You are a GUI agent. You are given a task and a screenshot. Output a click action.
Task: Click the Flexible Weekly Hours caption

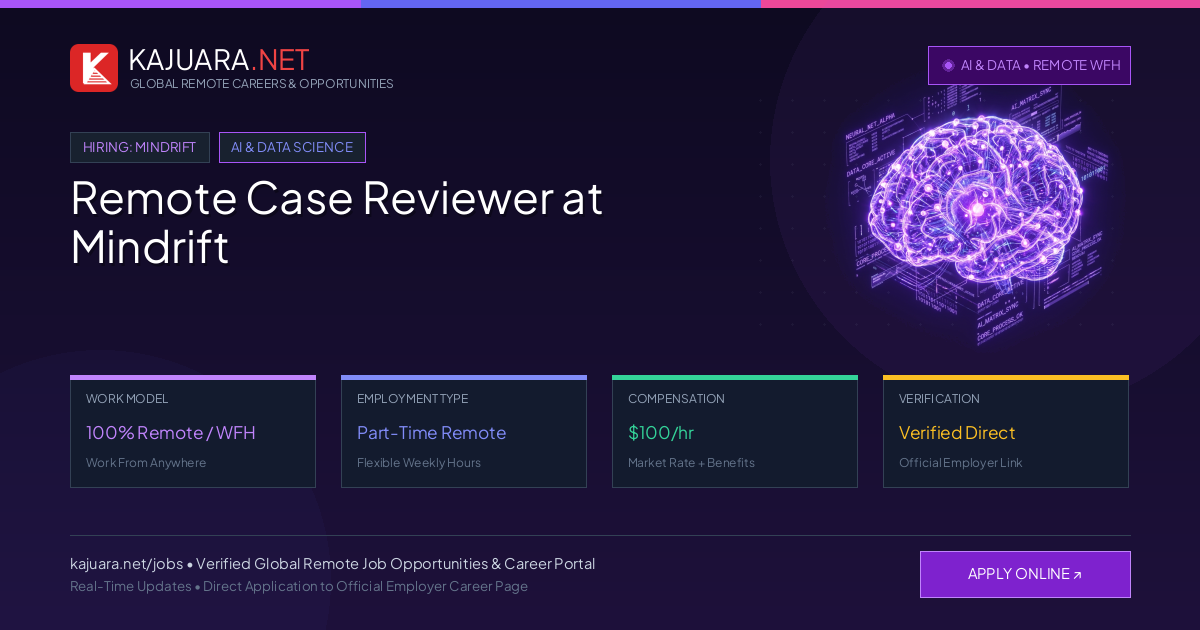(419, 463)
